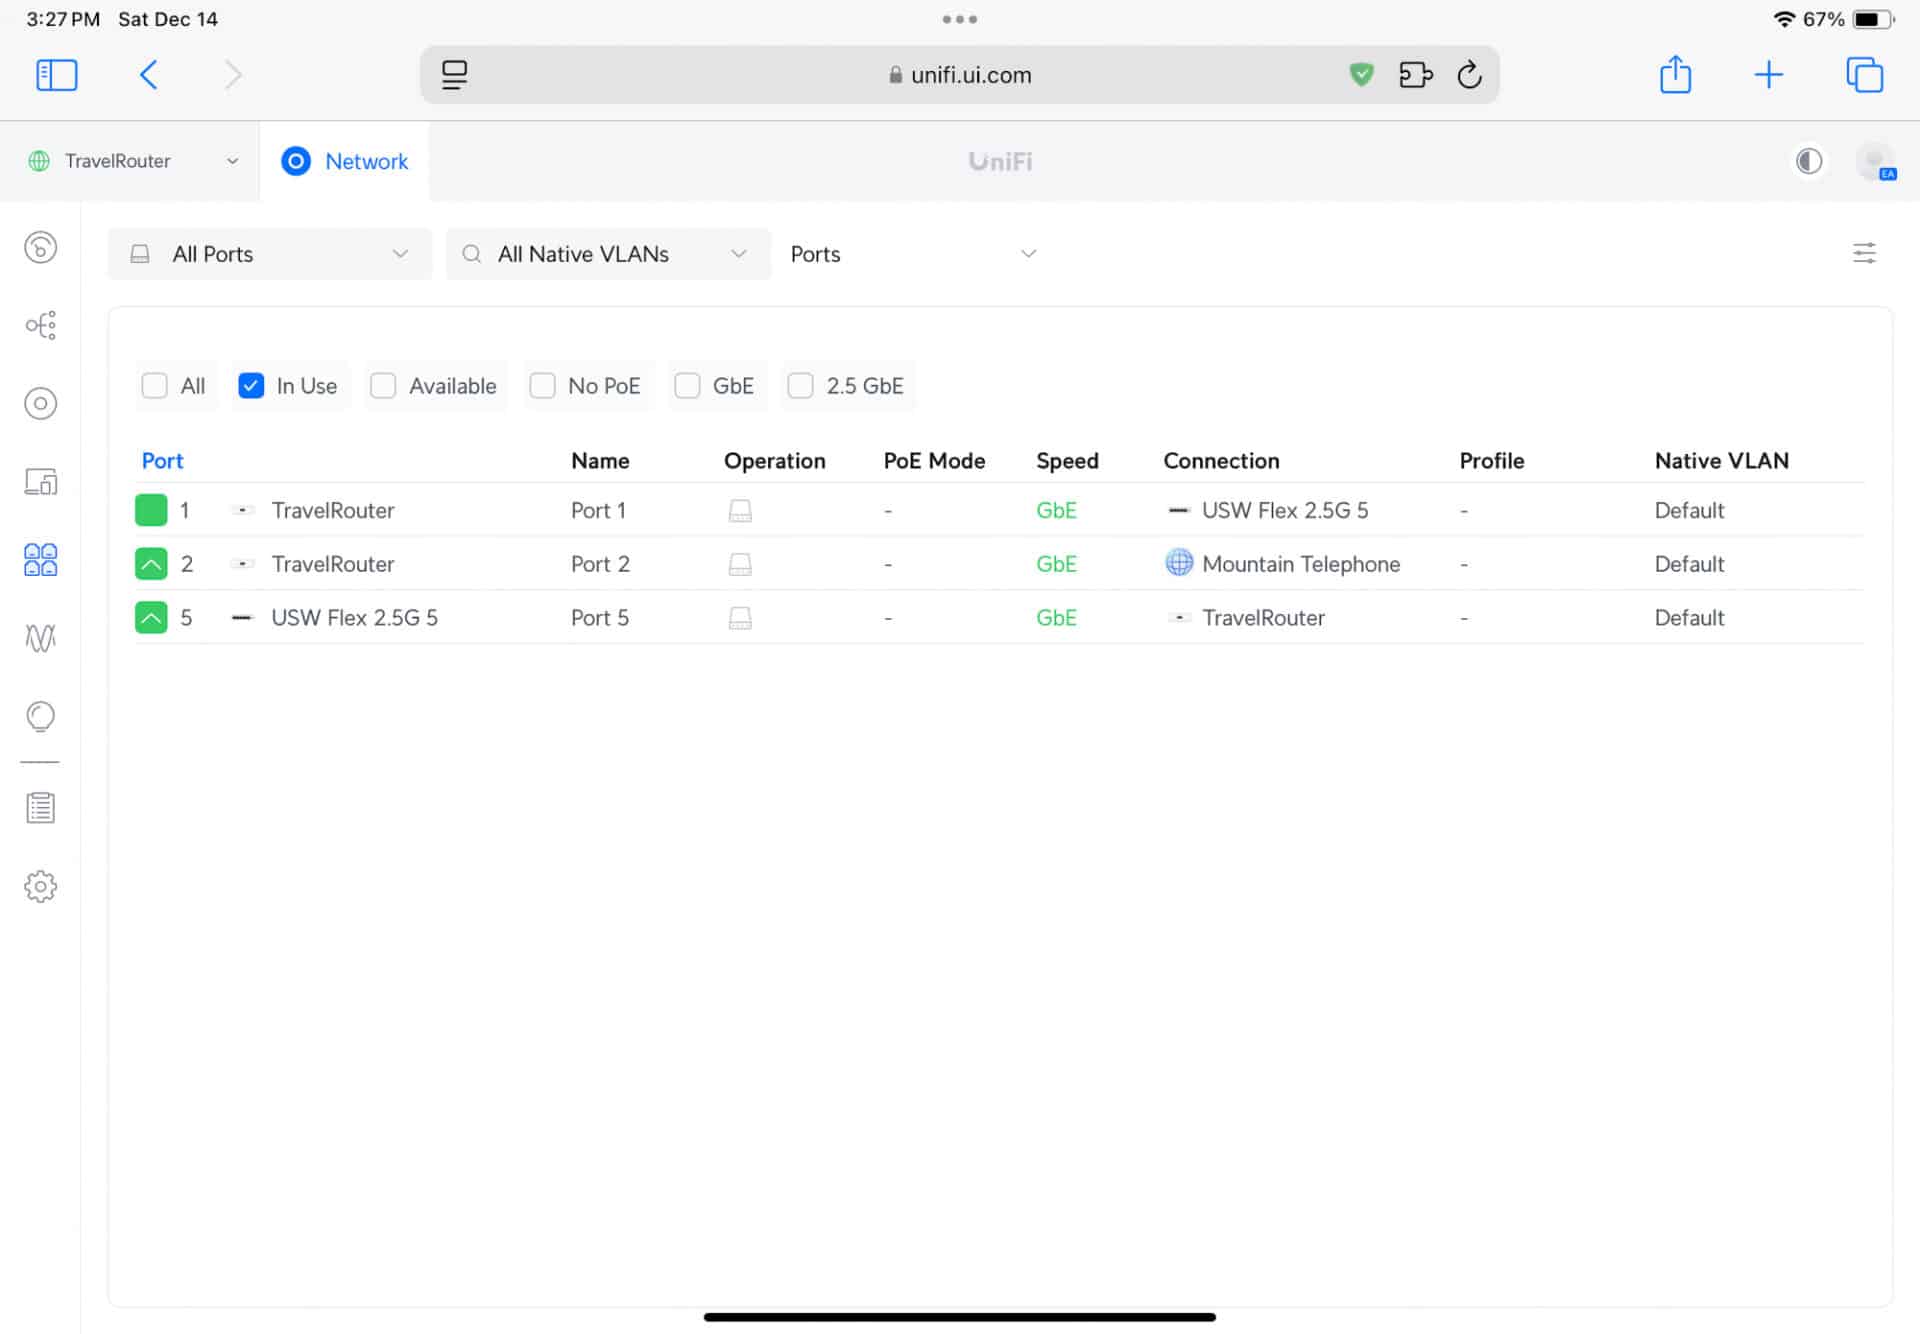Check the Available filter checkbox
The image size is (1920, 1334).
[383, 386]
